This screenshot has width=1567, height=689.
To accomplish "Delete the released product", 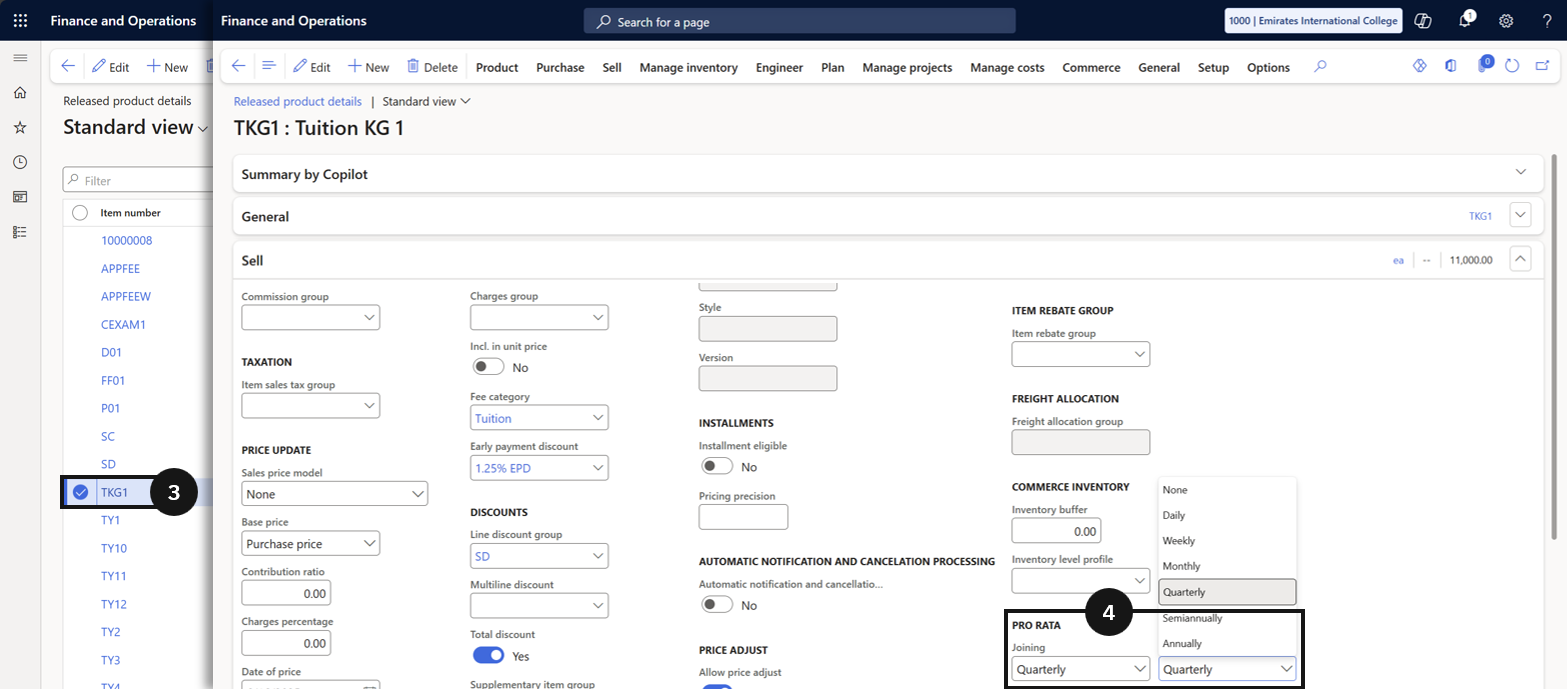I will pos(432,67).
